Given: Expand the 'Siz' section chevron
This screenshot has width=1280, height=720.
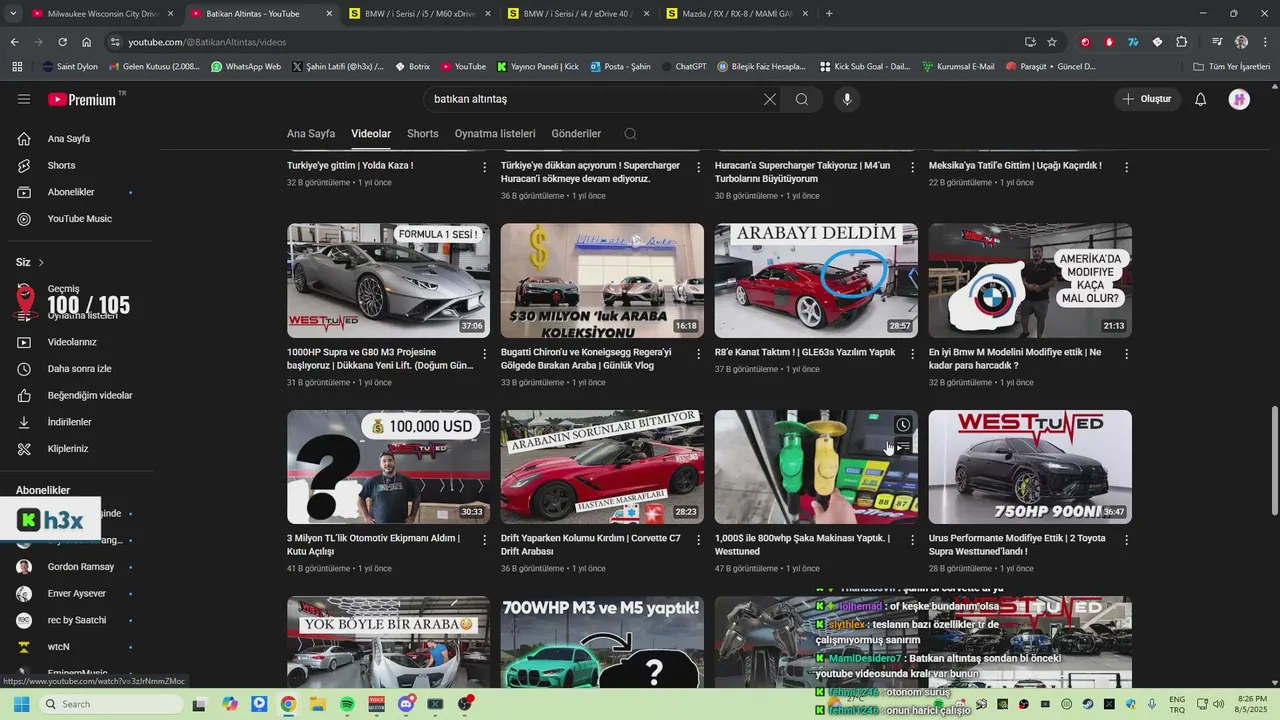Looking at the screenshot, I should (x=41, y=262).
